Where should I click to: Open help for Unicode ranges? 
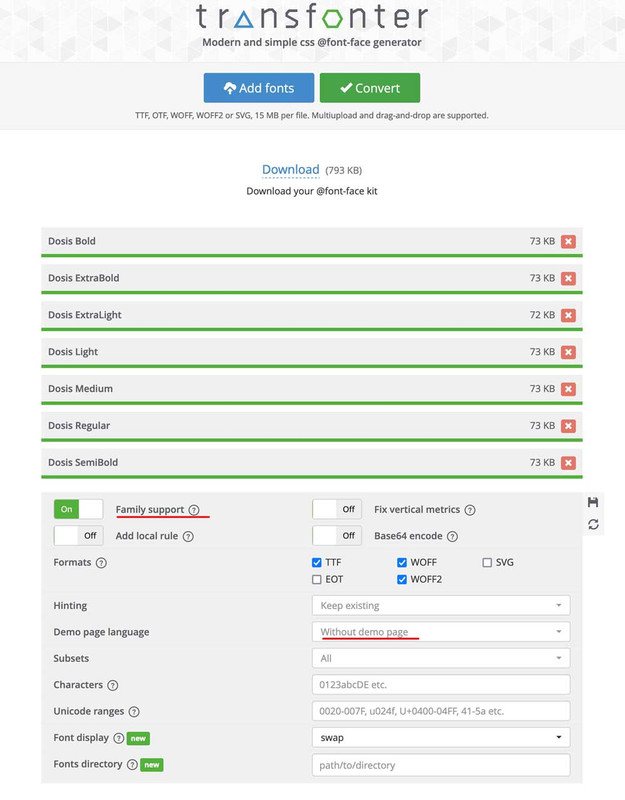pyautogui.click(x=134, y=712)
